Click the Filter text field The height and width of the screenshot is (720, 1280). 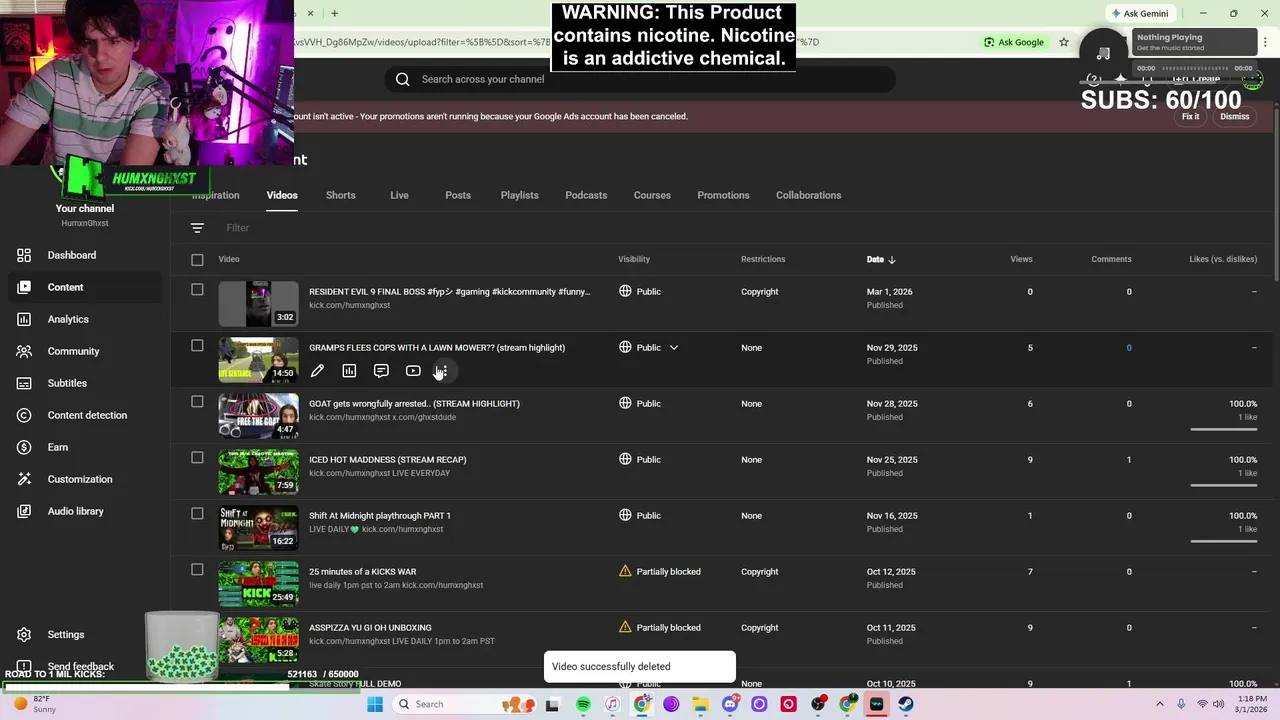(238, 228)
